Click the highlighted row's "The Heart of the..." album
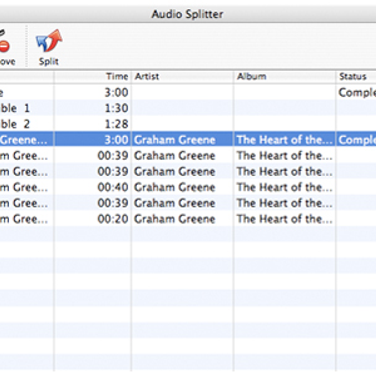376x376 pixels. click(285, 140)
